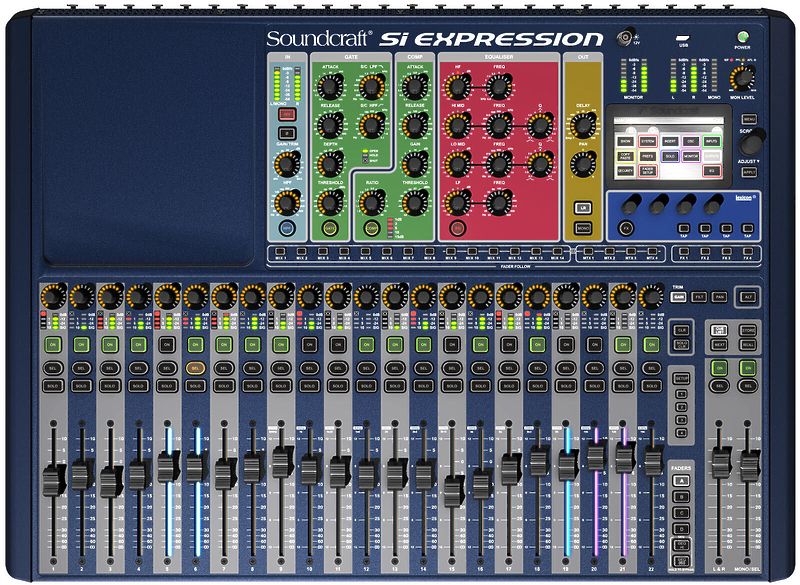The height and width of the screenshot is (585, 800).
Task: Click the OUT section PAN knob
Action: point(583,164)
